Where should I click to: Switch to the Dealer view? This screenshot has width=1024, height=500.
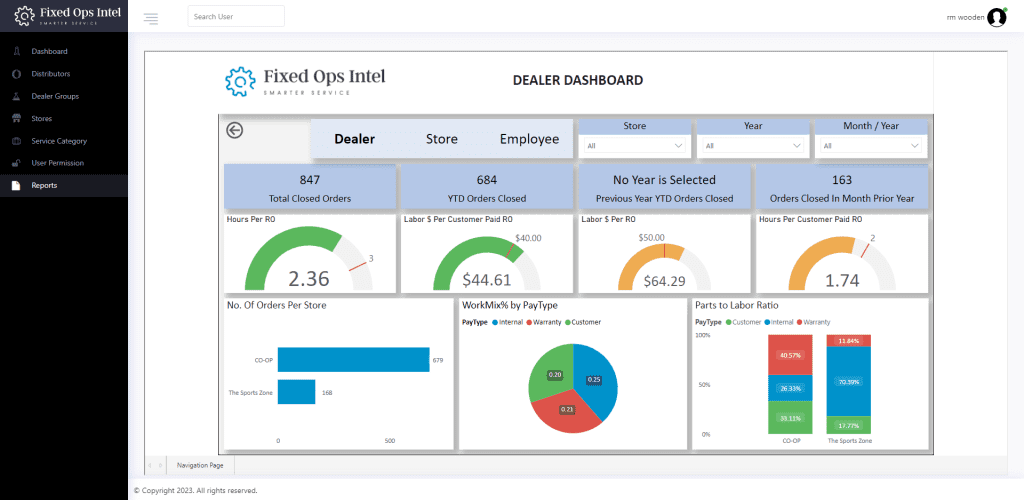click(x=355, y=139)
